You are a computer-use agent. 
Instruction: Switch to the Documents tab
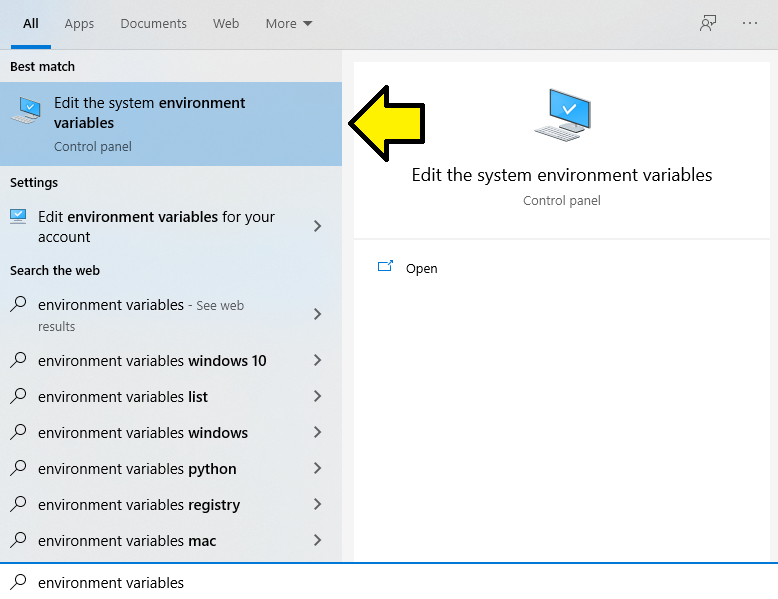coord(153,23)
